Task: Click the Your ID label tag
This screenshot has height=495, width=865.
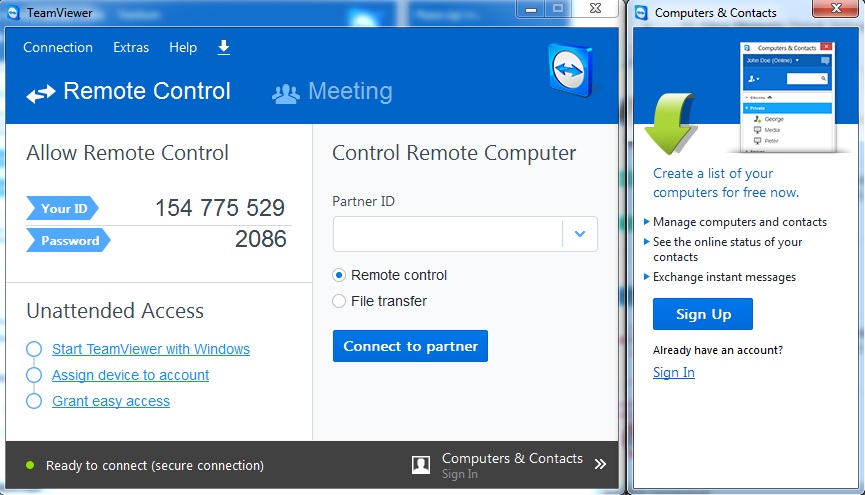Action: [x=62, y=209]
